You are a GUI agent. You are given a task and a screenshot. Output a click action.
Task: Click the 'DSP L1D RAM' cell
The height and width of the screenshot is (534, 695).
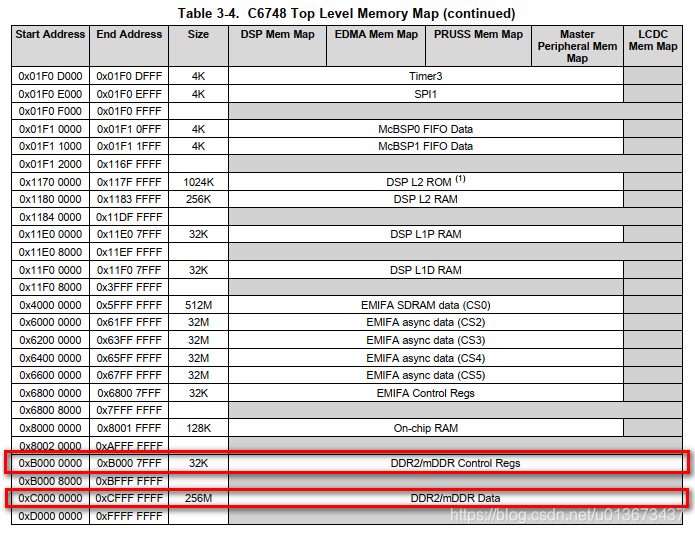point(426,270)
